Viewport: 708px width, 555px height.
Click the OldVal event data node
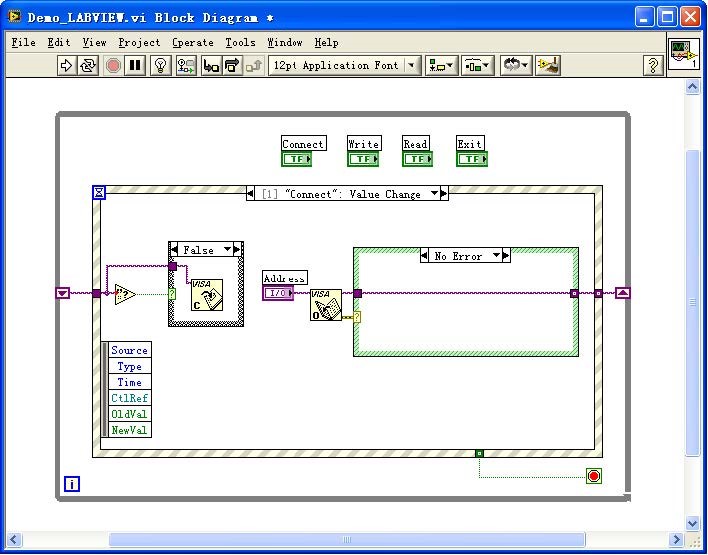[130, 414]
